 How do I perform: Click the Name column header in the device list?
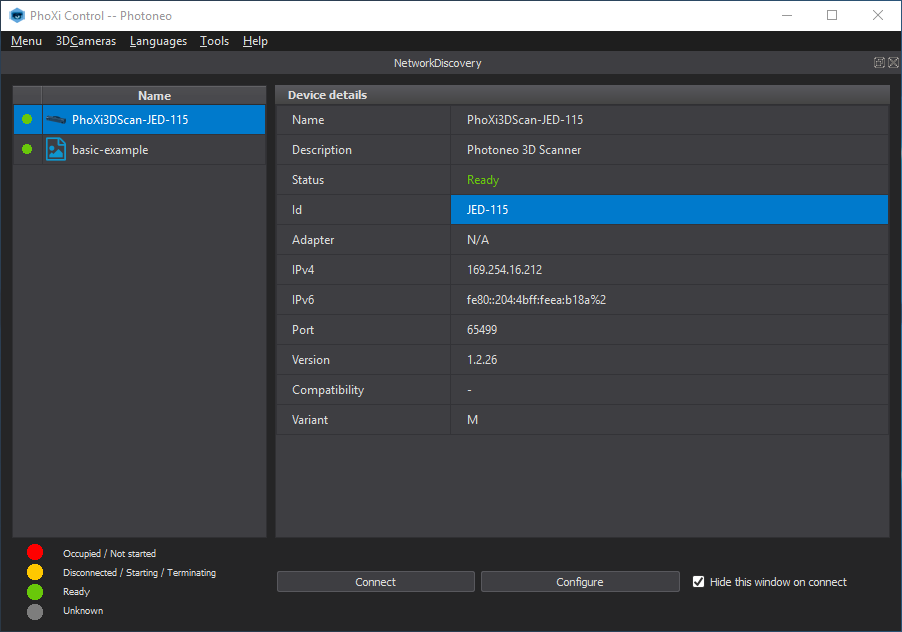(x=154, y=96)
